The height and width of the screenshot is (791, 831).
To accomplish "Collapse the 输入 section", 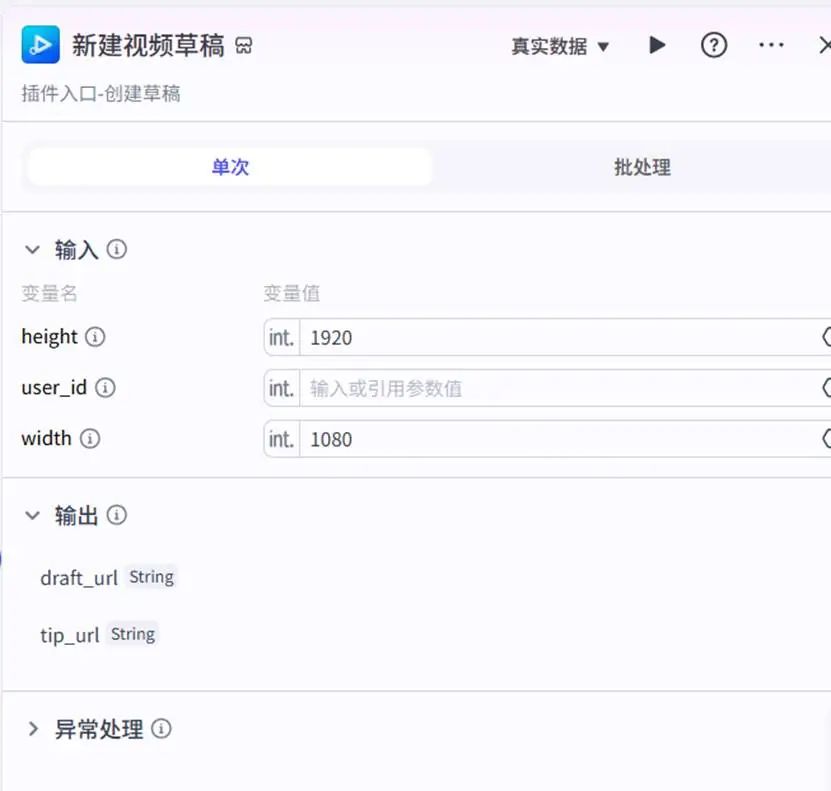I will 32,250.
